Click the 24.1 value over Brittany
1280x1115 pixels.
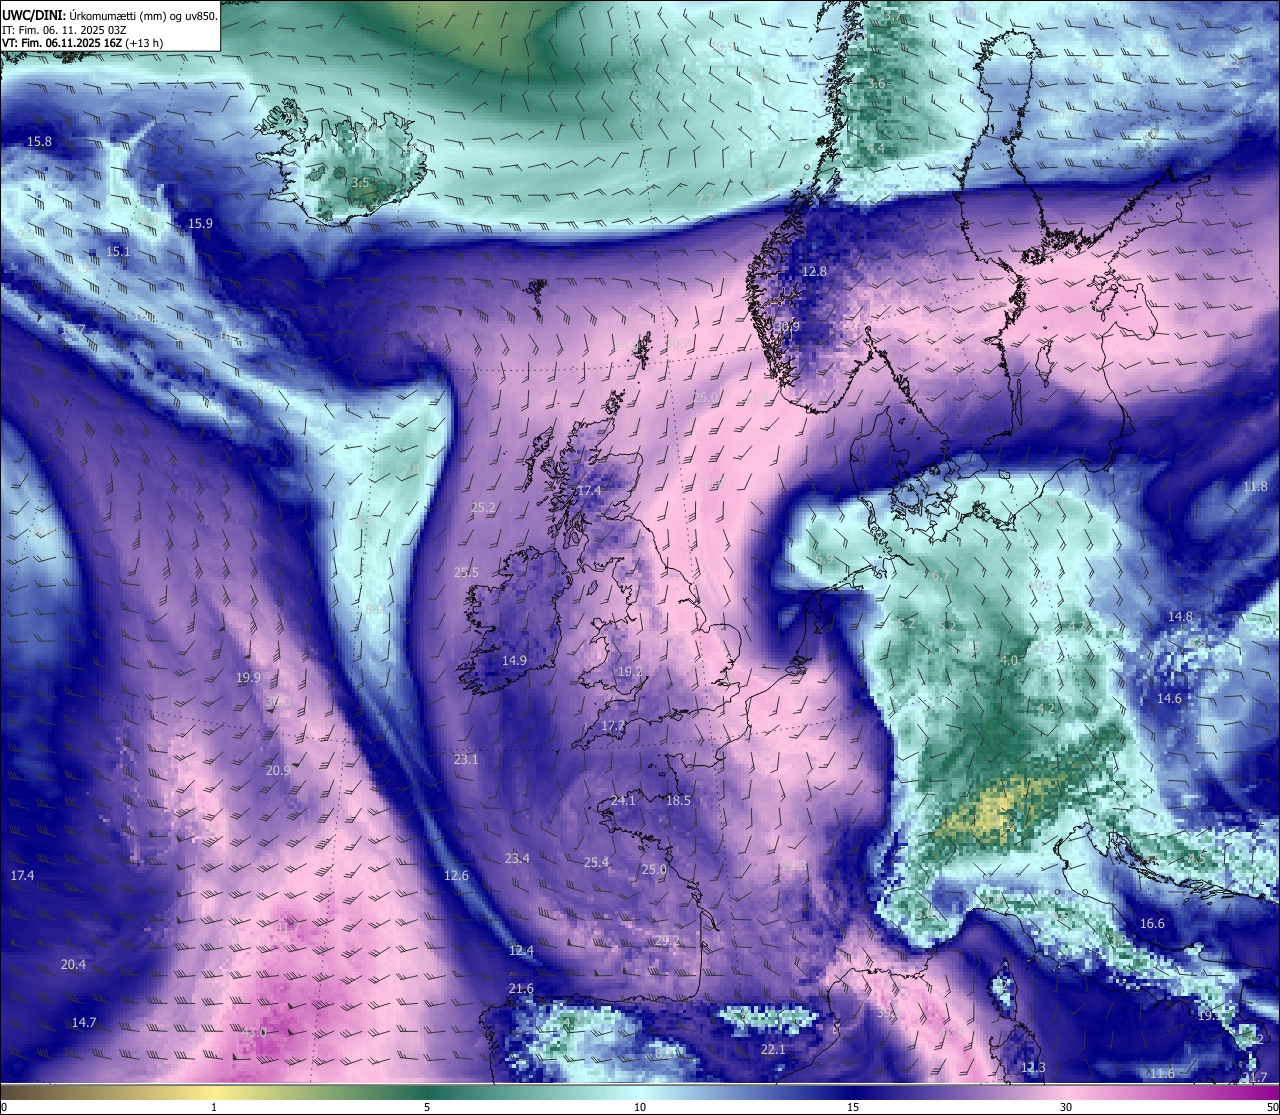(623, 801)
